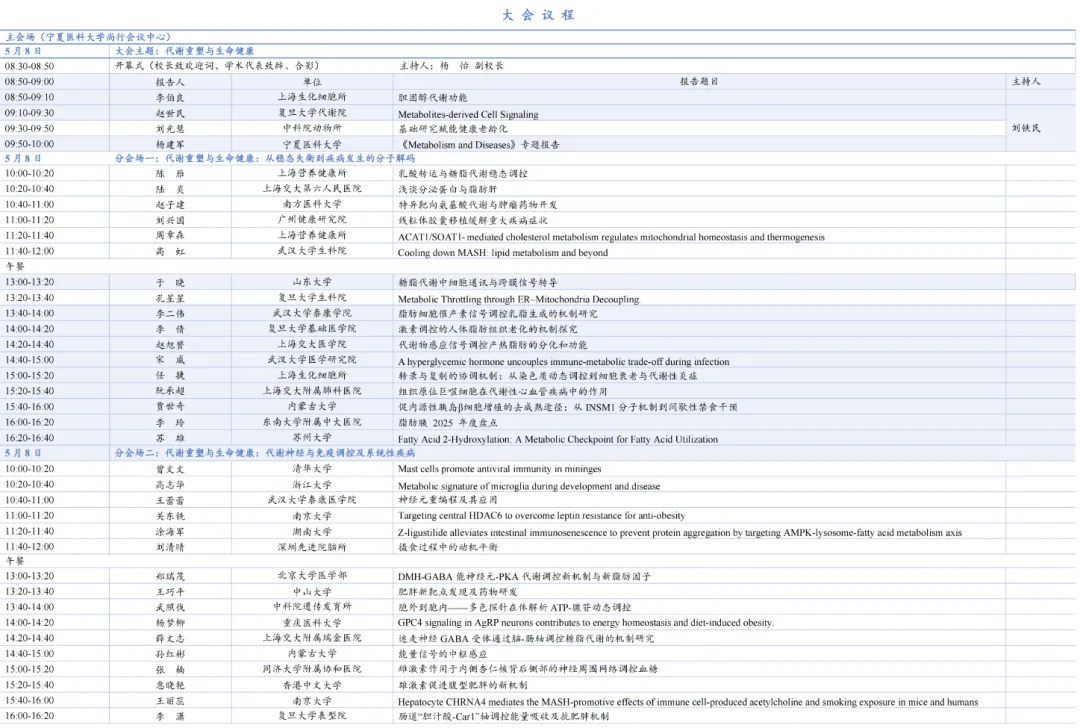Image resolution: width=1080 pixels, height=728 pixels.
Task: Click the '《Metabolism and Diseases》专题报告' cell
Action: click(x=479, y=145)
